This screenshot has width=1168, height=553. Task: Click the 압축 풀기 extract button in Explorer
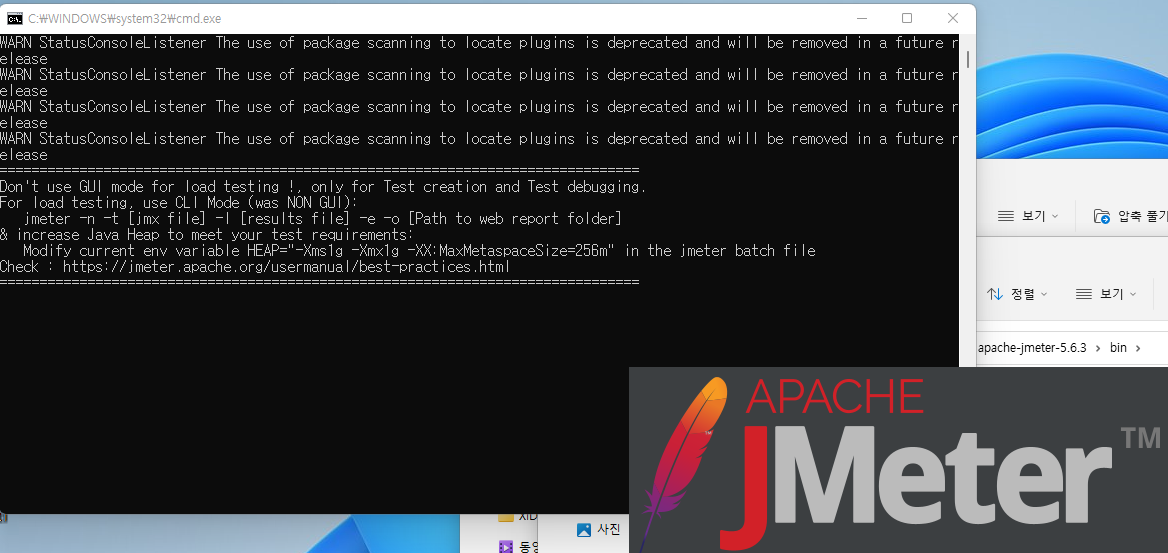pos(1130,216)
